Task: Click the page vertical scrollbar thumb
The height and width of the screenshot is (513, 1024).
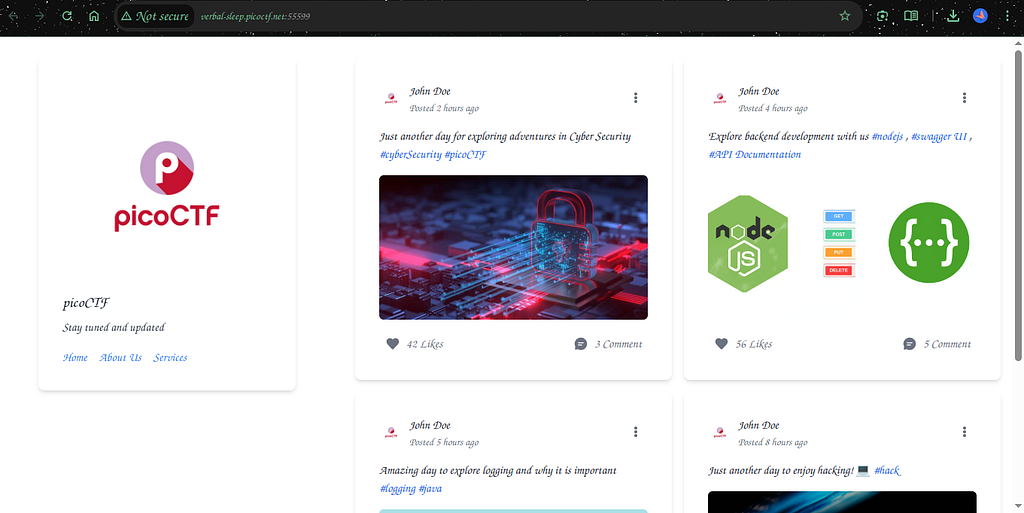Action: pyautogui.click(x=1018, y=204)
